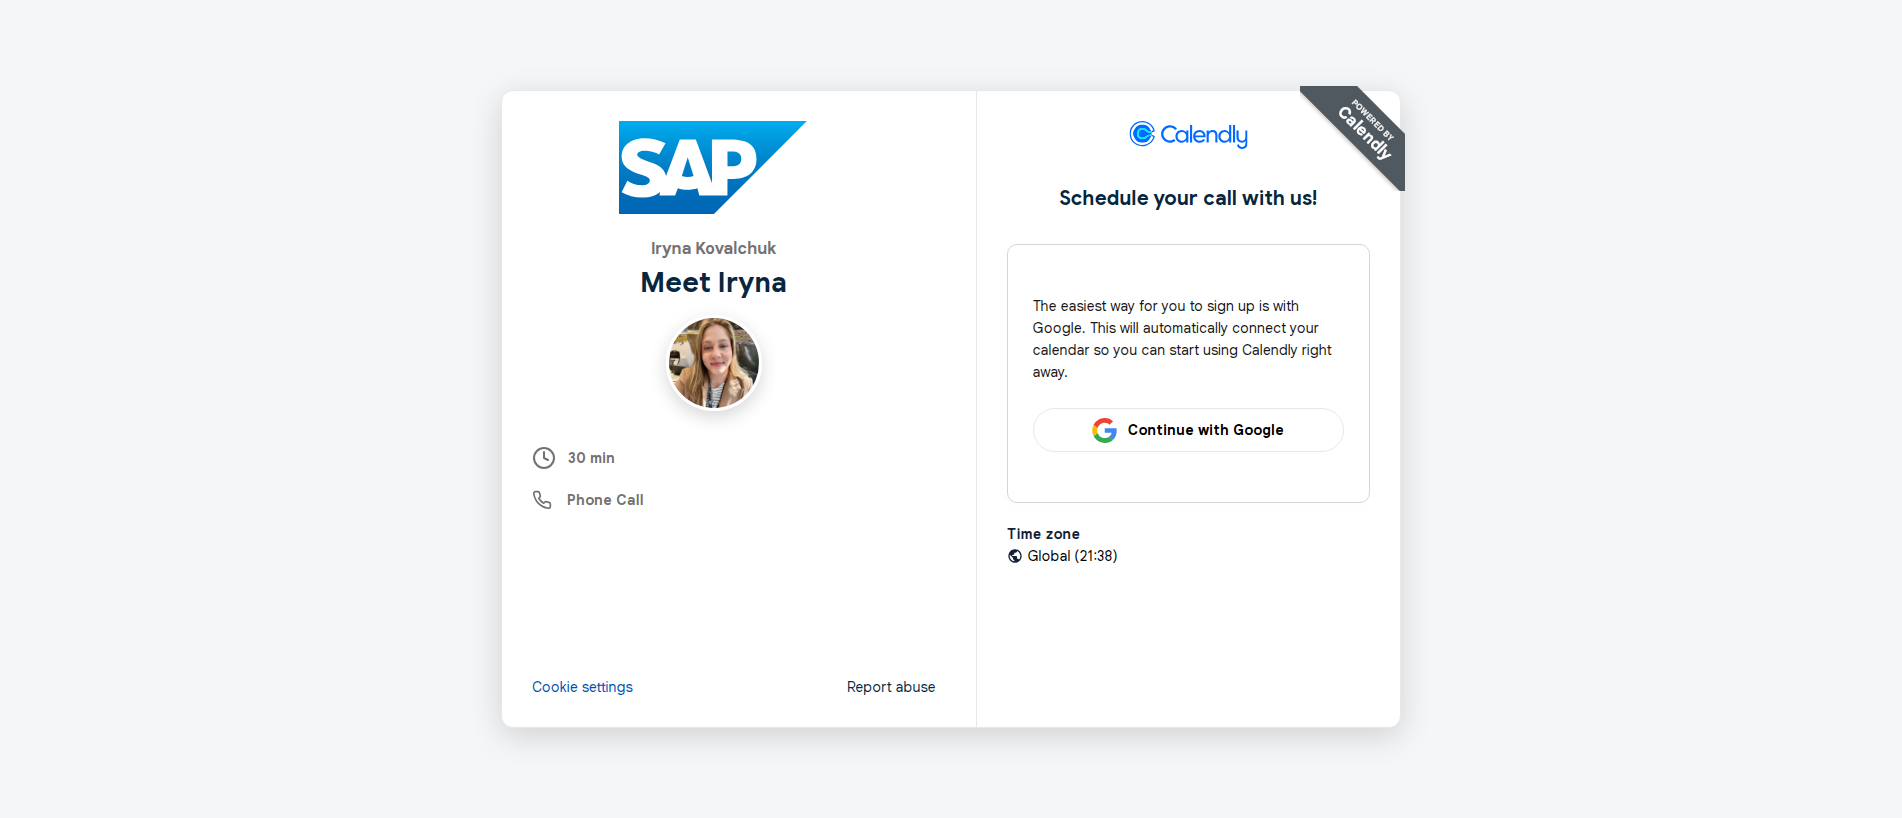
Task: Click Continue with Google button
Action: click(x=1188, y=430)
